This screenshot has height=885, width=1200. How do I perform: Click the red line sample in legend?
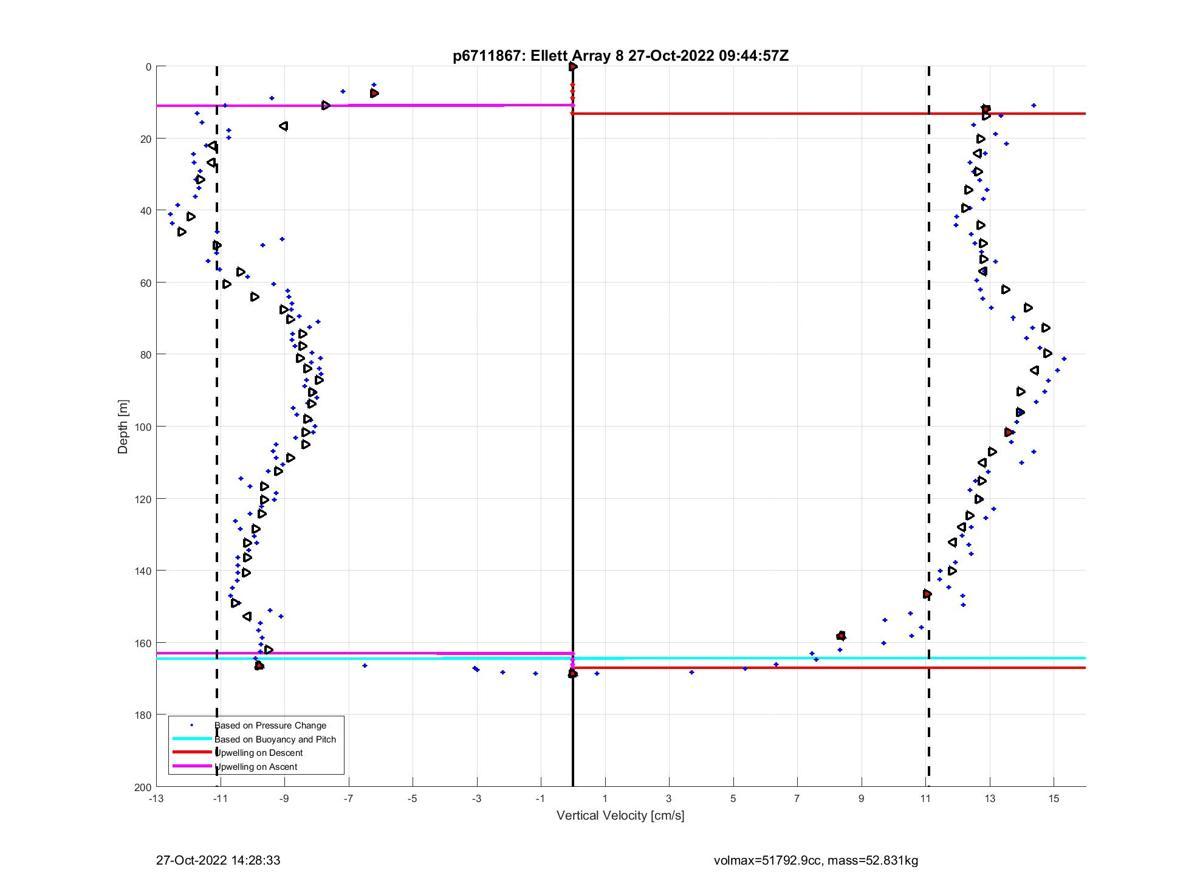(x=192, y=753)
